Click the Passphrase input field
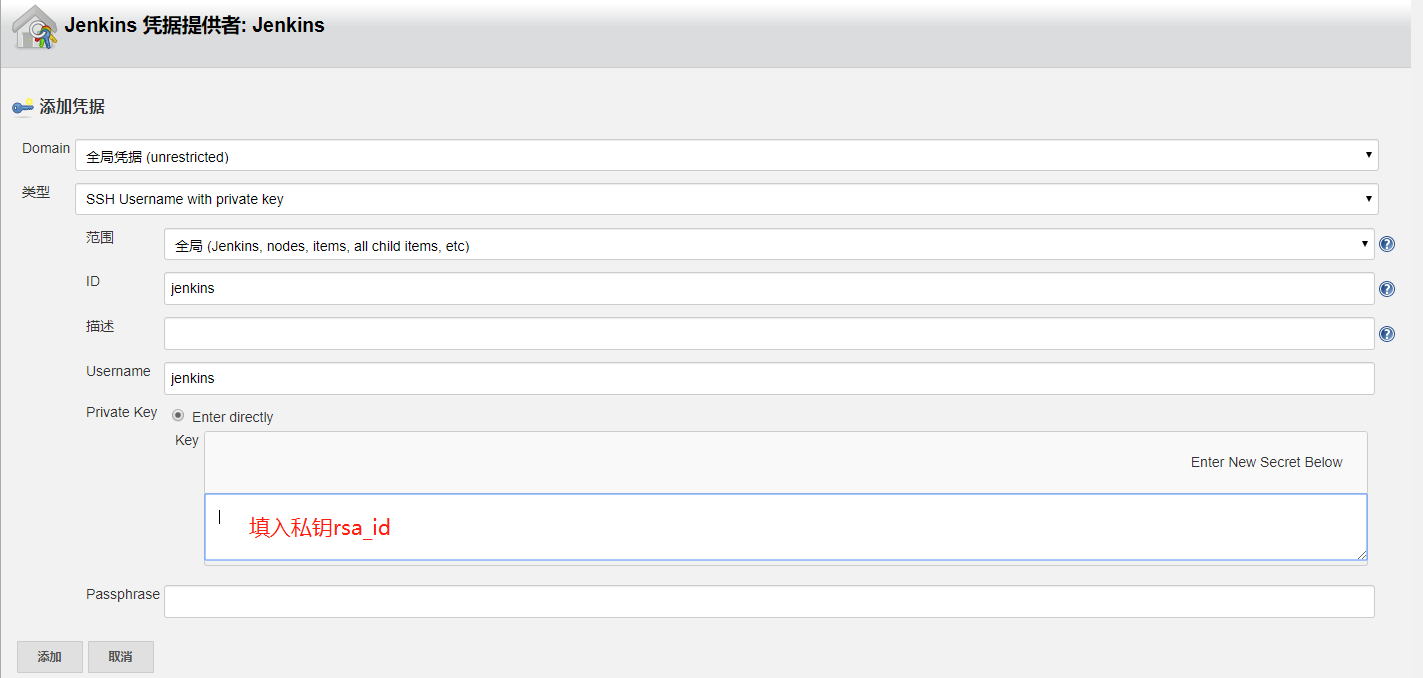The width and height of the screenshot is (1423, 678). click(768, 601)
